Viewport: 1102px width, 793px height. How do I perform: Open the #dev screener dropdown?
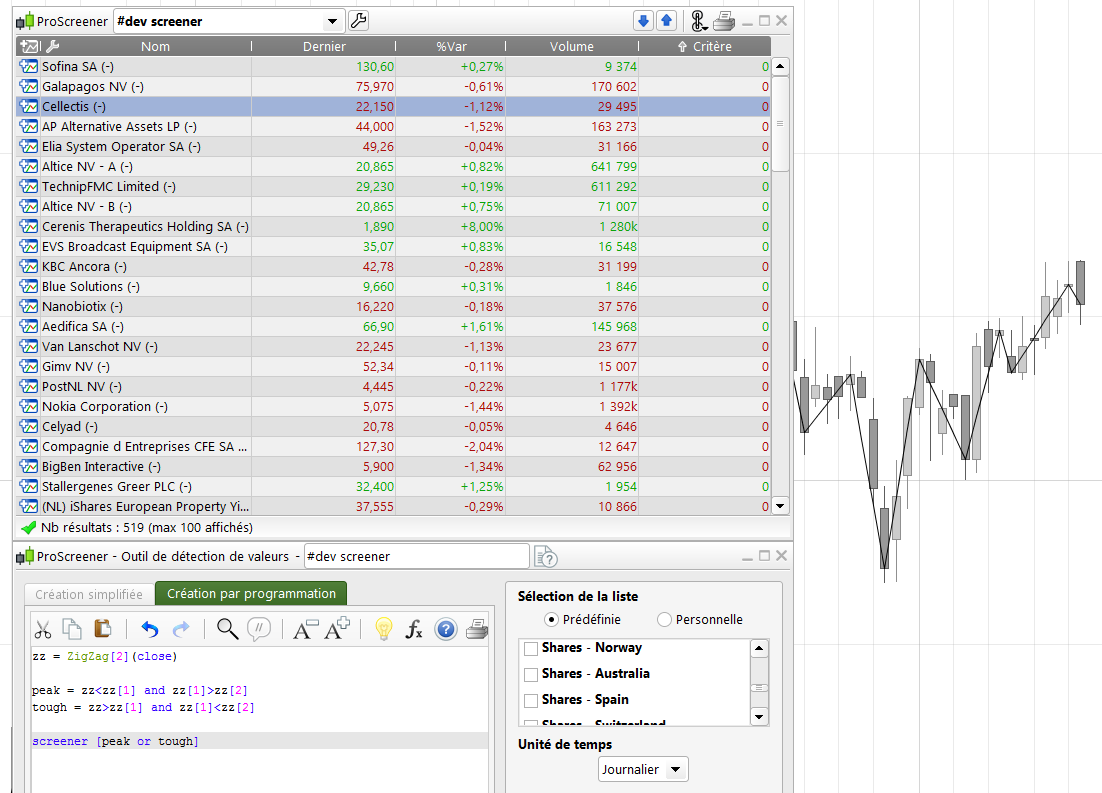point(332,22)
